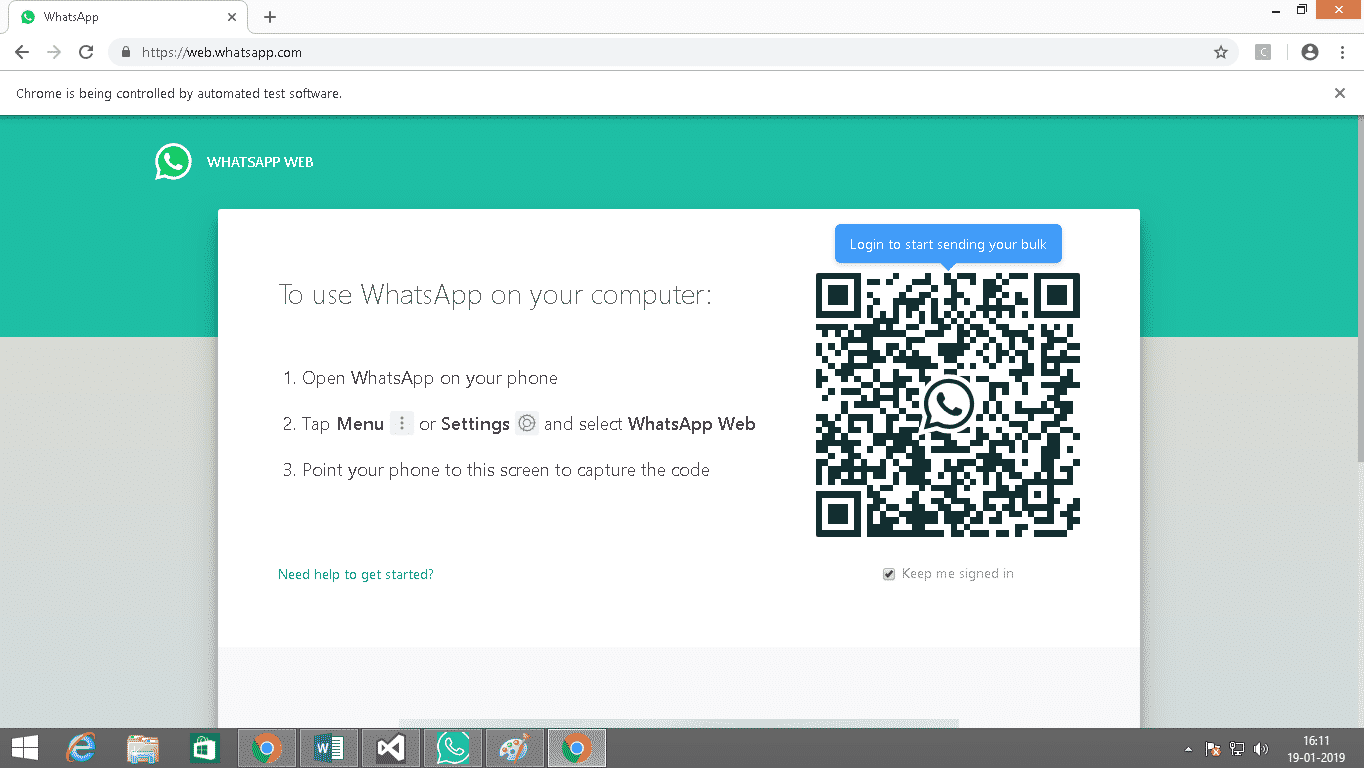Click the WhatsApp logo in the page header

click(173, 162)
